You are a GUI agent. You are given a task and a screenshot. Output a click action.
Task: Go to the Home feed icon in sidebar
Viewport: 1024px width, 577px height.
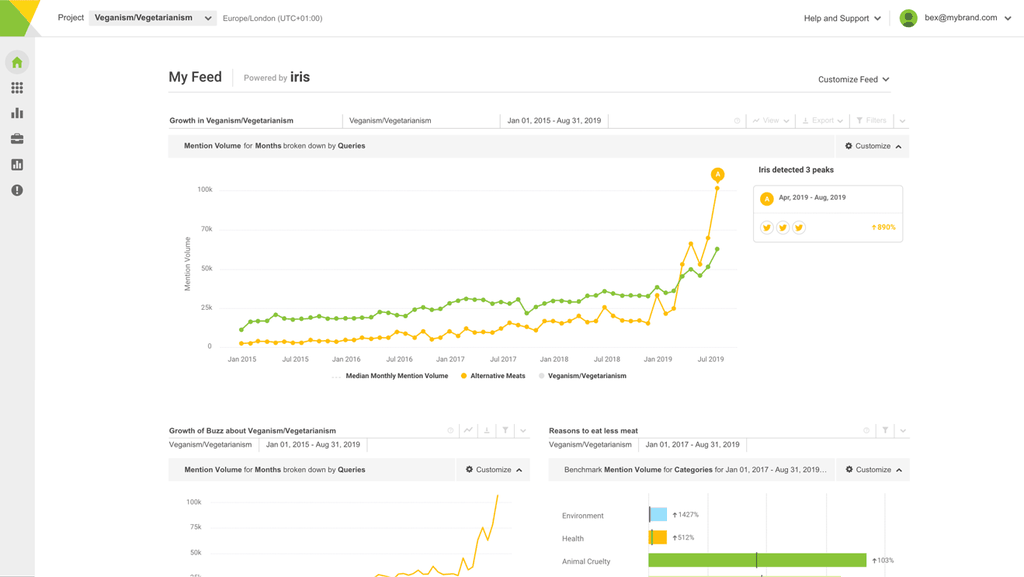(17, 62)
